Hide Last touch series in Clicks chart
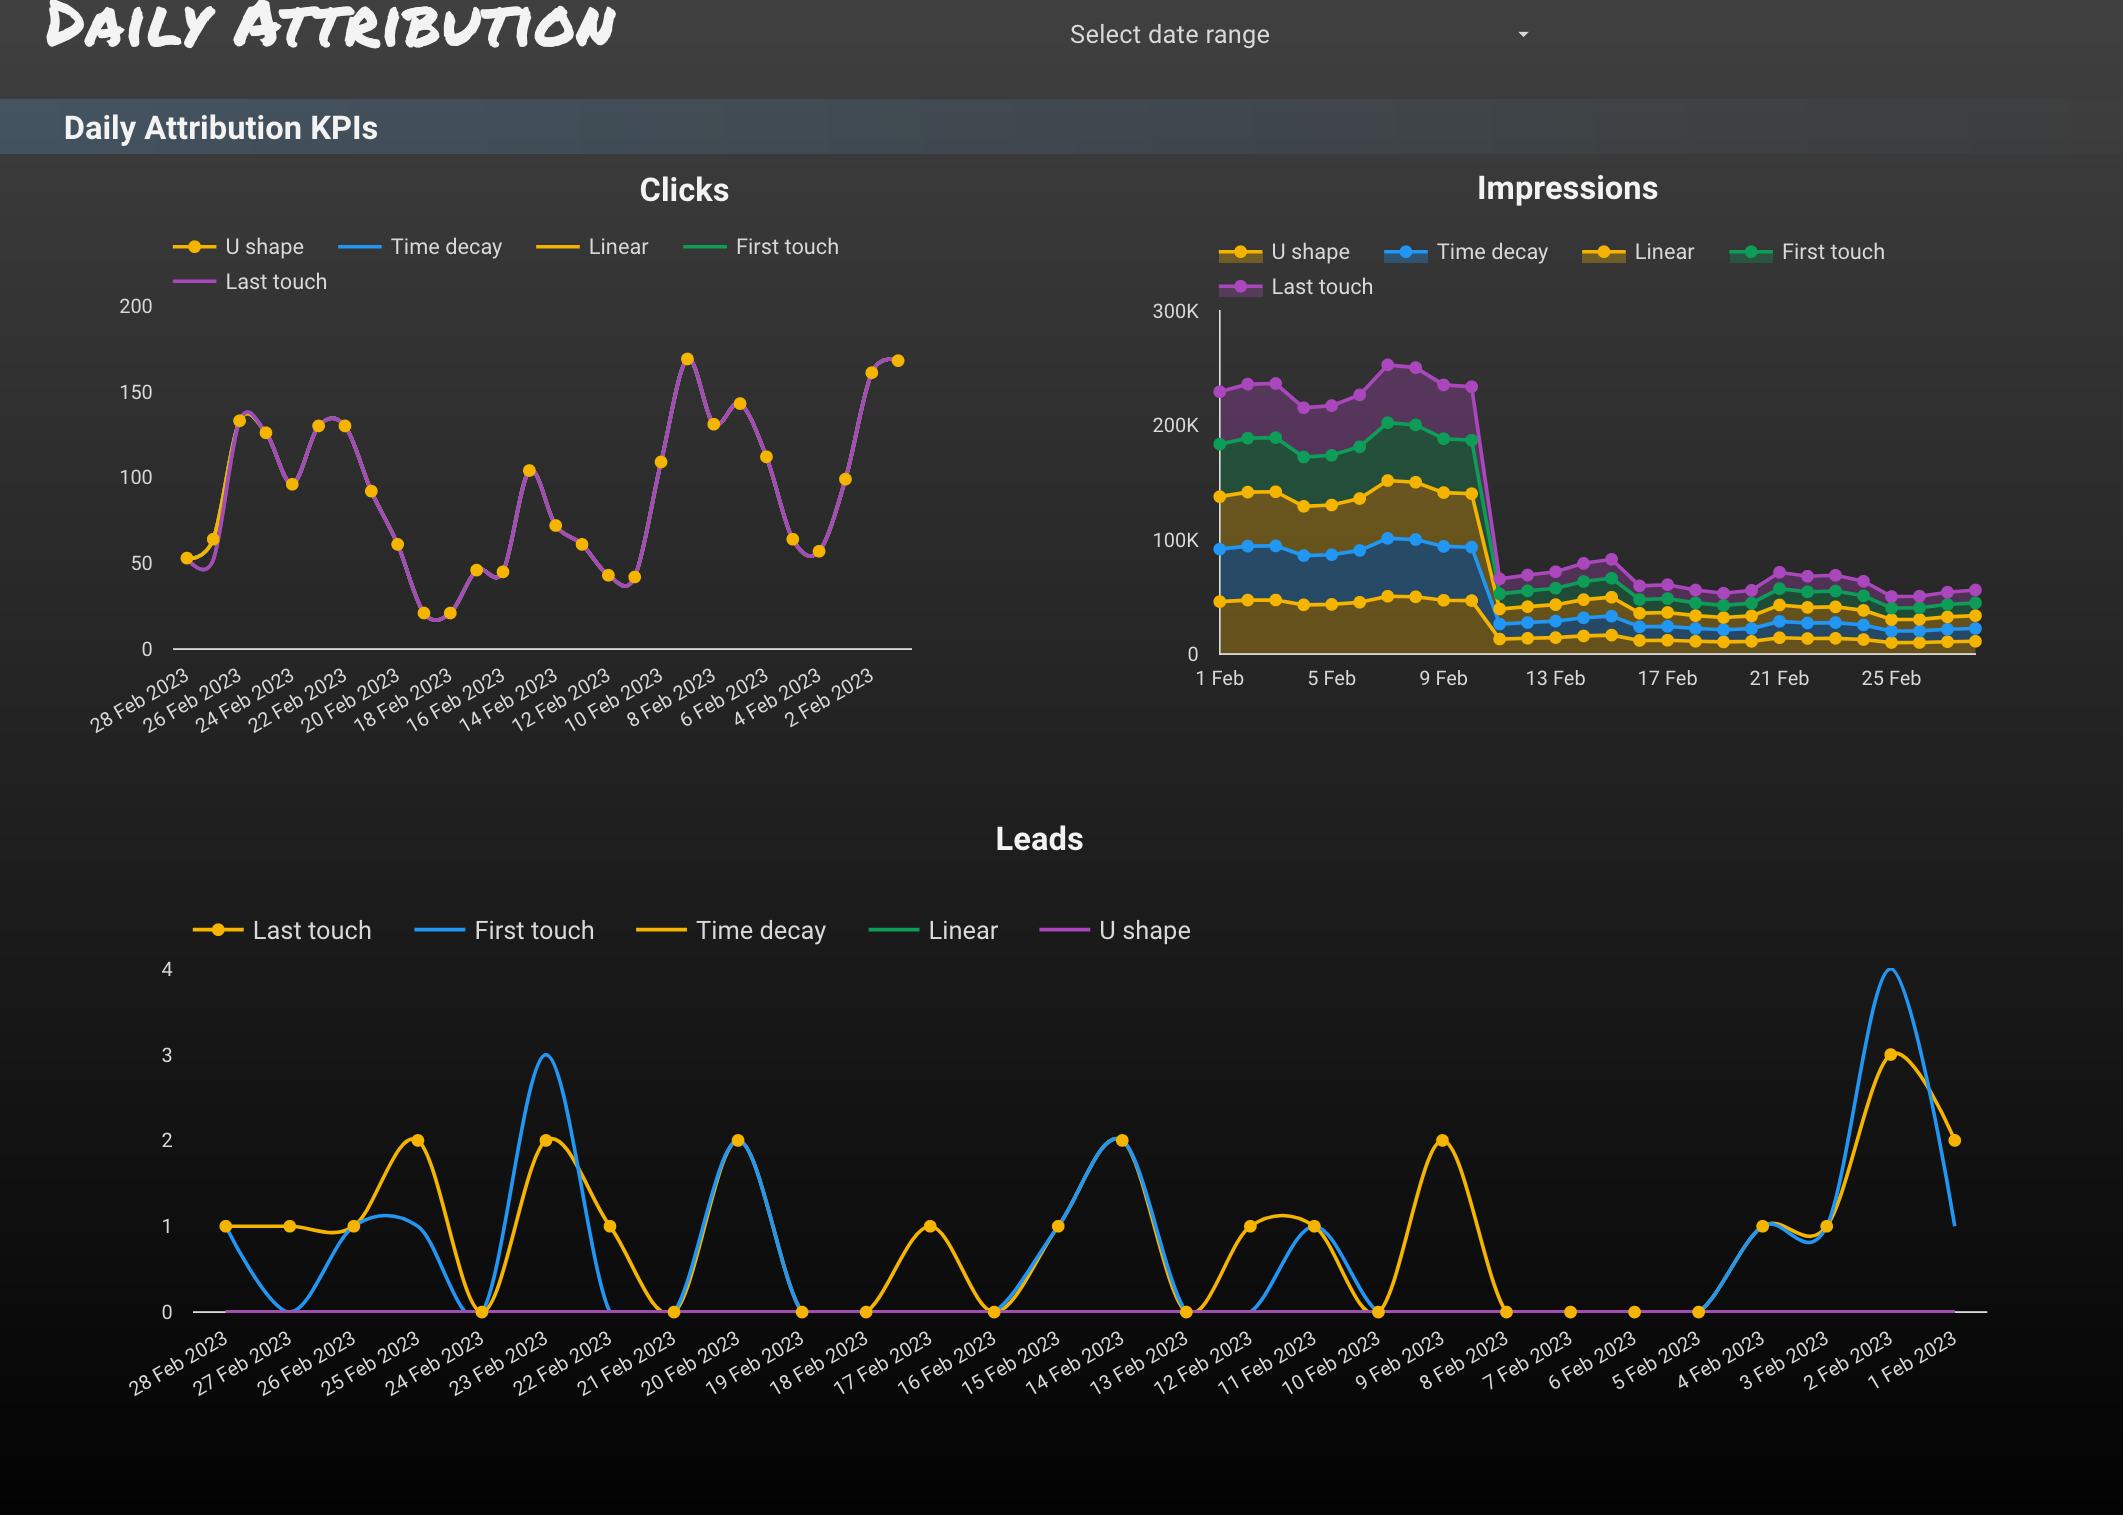The image size is (2123, 1515). point(275,282)
